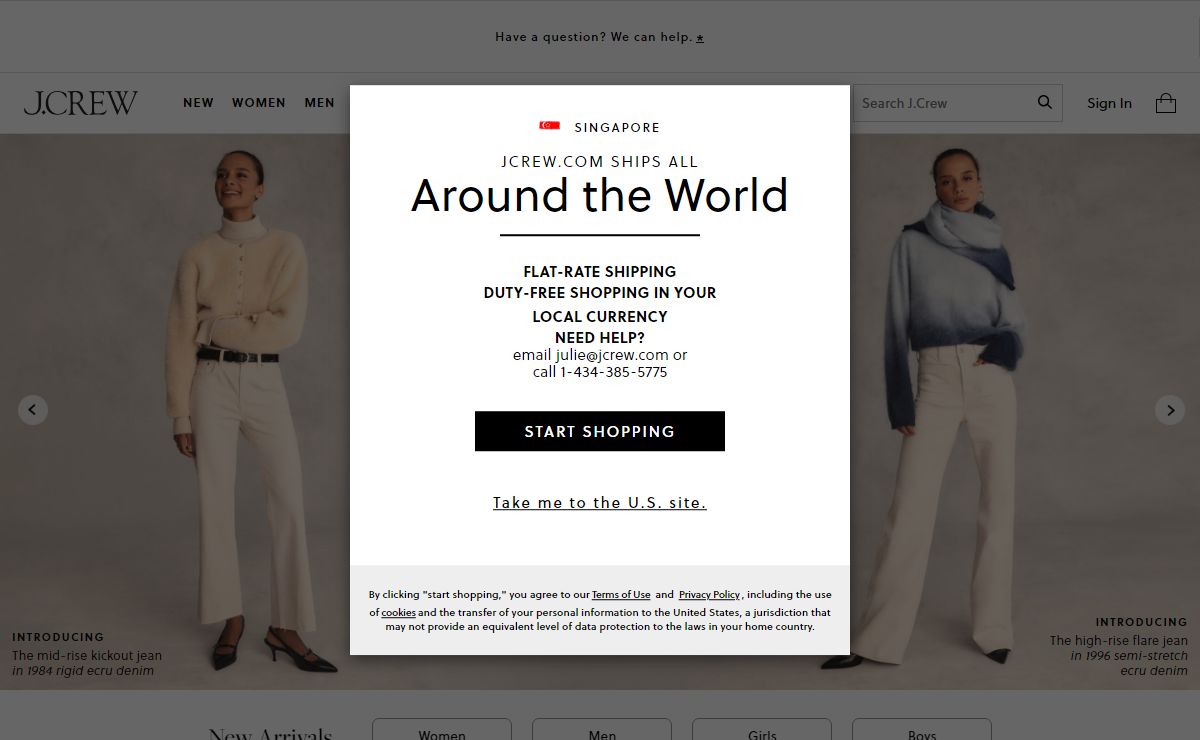
Task: Open the Privacy Policy link
Action: [709, 595]
